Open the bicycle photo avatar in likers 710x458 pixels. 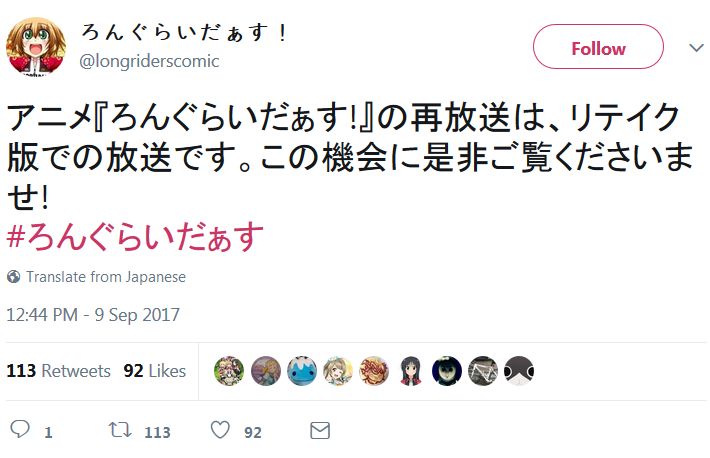point(483,371)
